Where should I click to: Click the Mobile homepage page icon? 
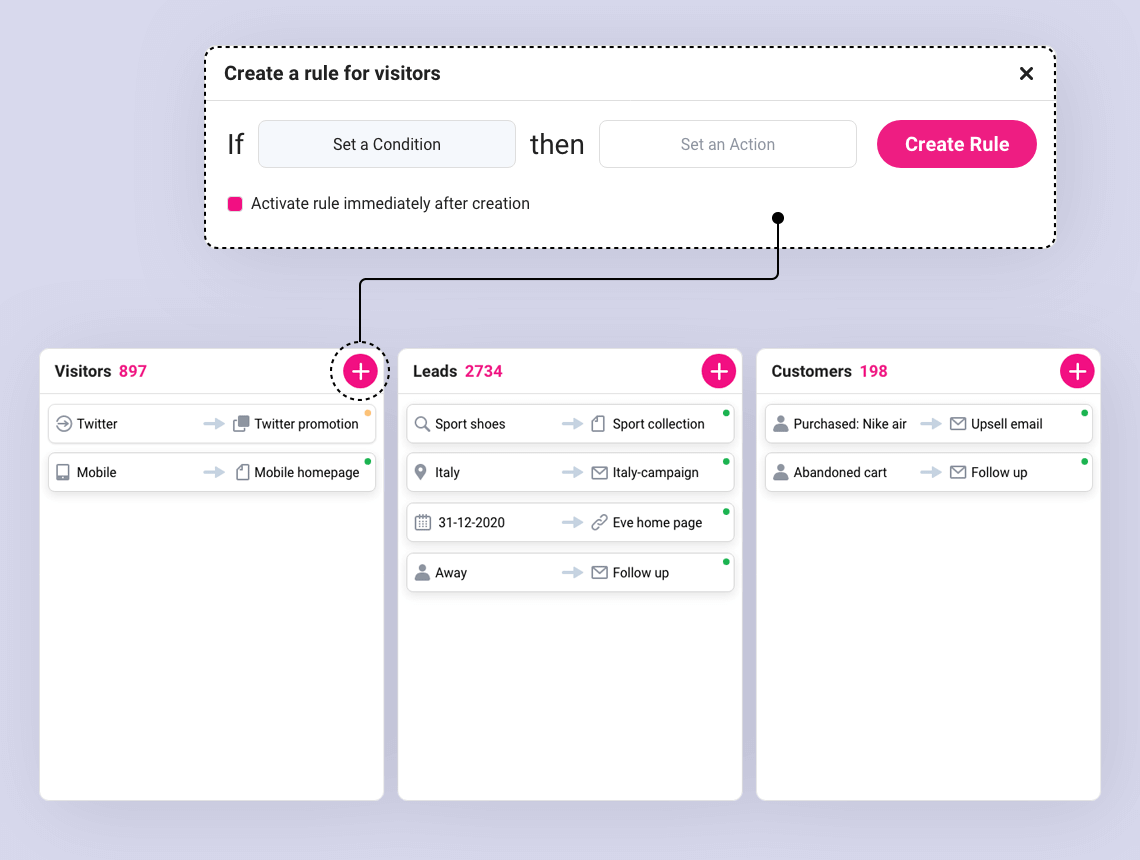[x=243, y=473]
